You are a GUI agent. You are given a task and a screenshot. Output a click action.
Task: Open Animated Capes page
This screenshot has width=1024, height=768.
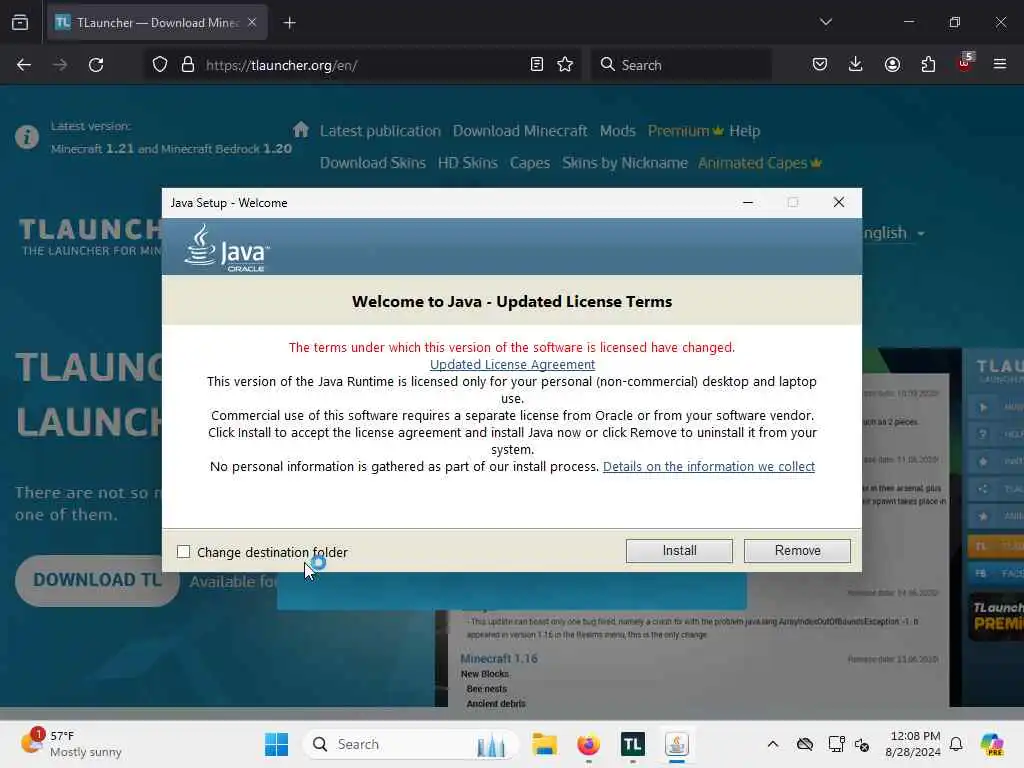coord(760,163)
